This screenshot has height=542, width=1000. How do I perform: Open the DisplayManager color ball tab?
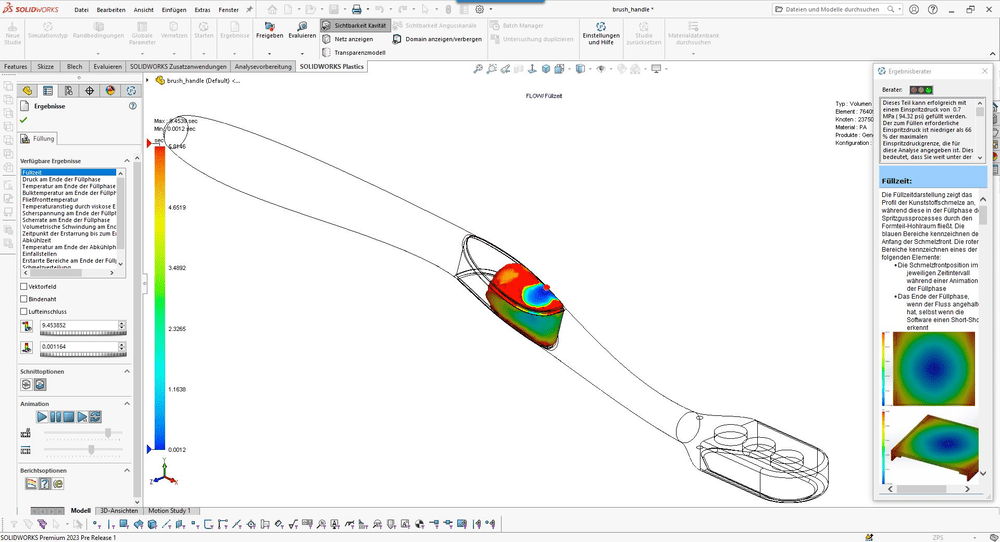click(x=110, y=91)
